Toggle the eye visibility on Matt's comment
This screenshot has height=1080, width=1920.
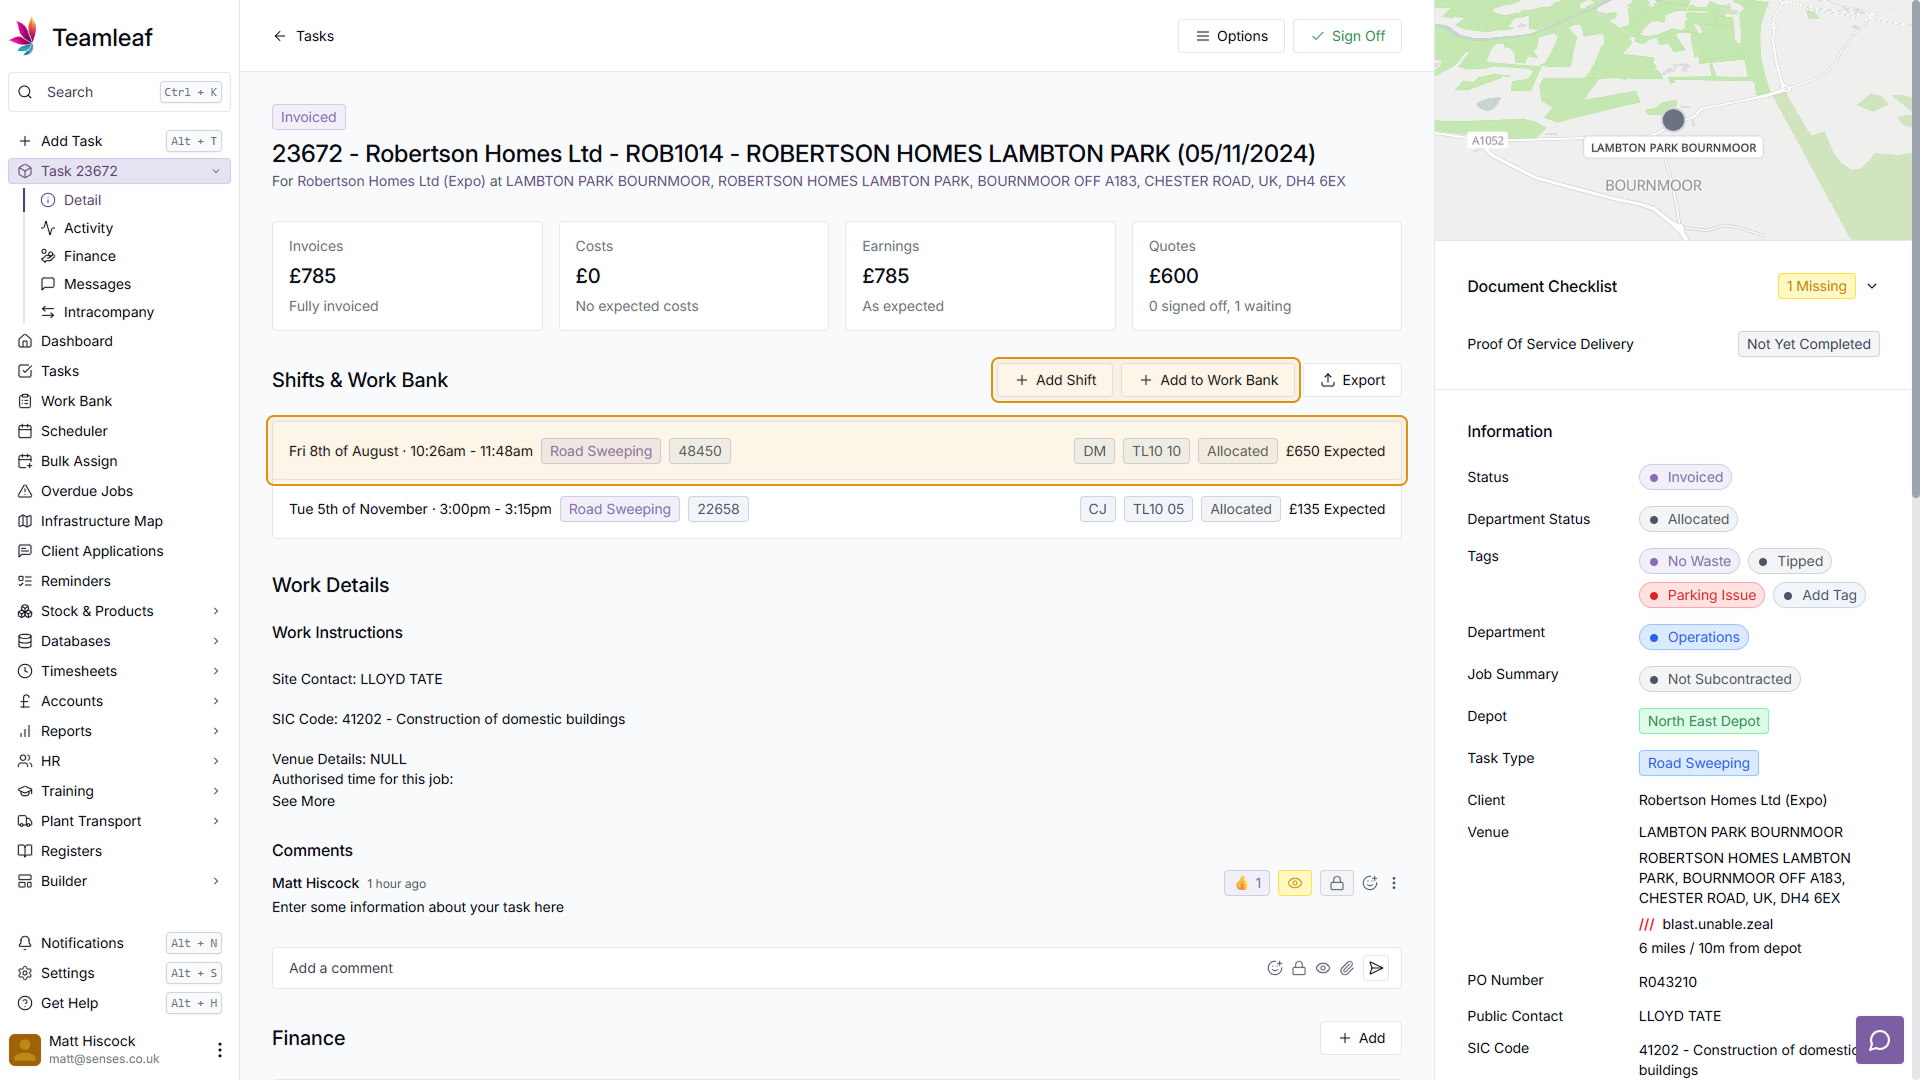1294,883
